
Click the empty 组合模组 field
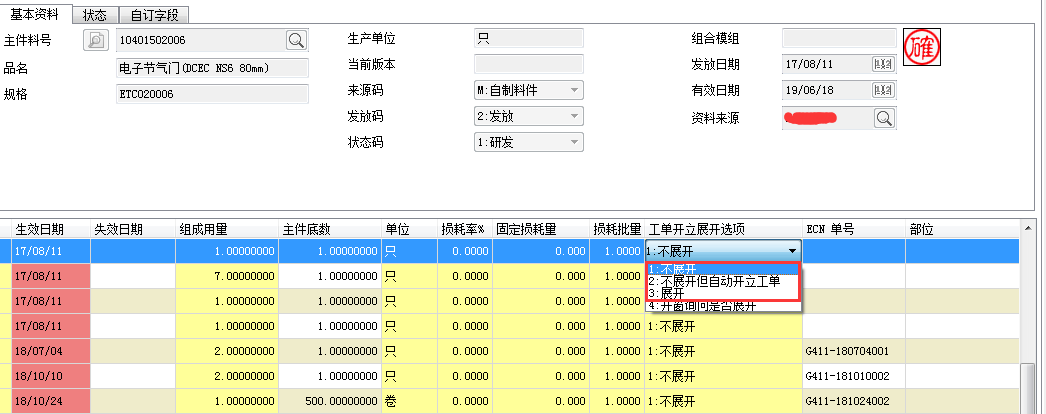click(x=839, y=39)
